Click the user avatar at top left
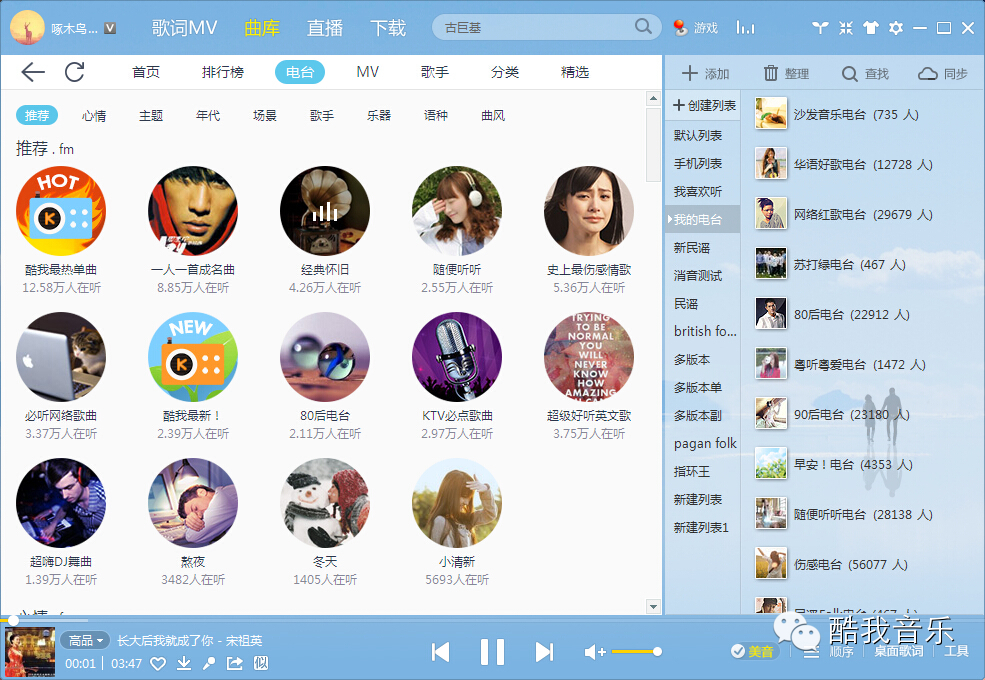The width and height of the screenshot is (985, 680). (x=27, y=28)
